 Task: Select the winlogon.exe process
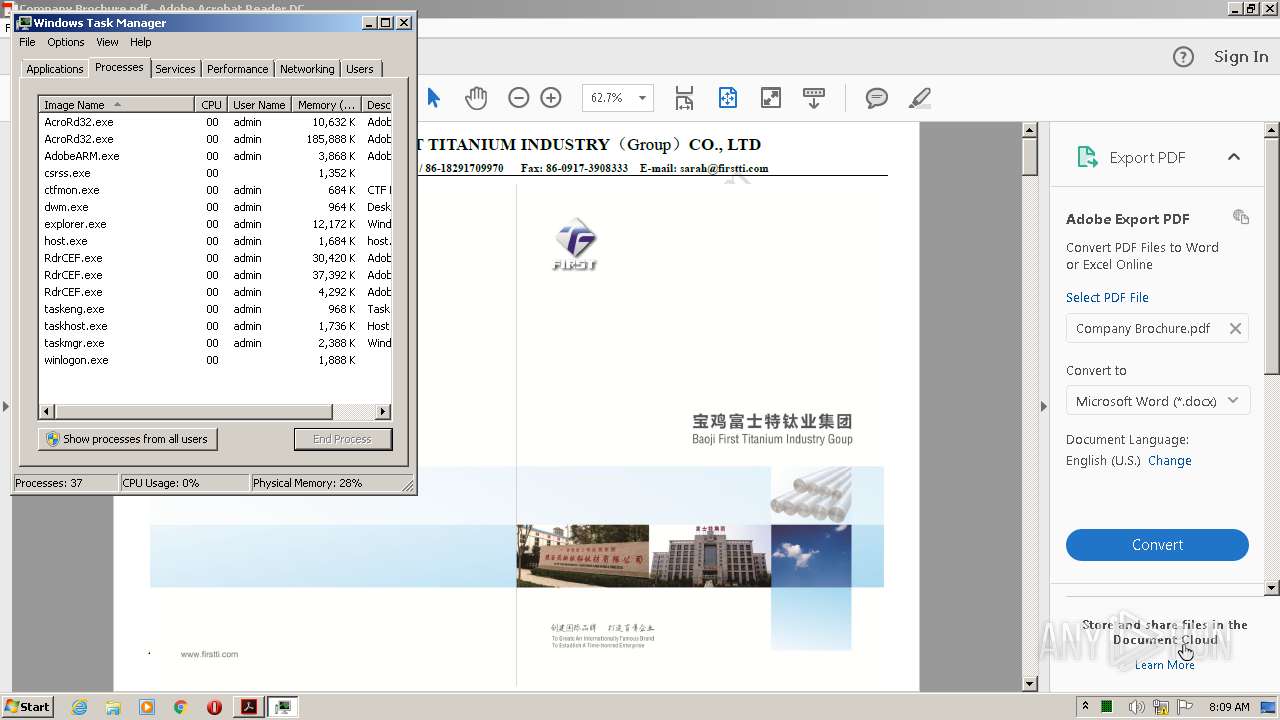pyautogui.click(x=215, y=360)
